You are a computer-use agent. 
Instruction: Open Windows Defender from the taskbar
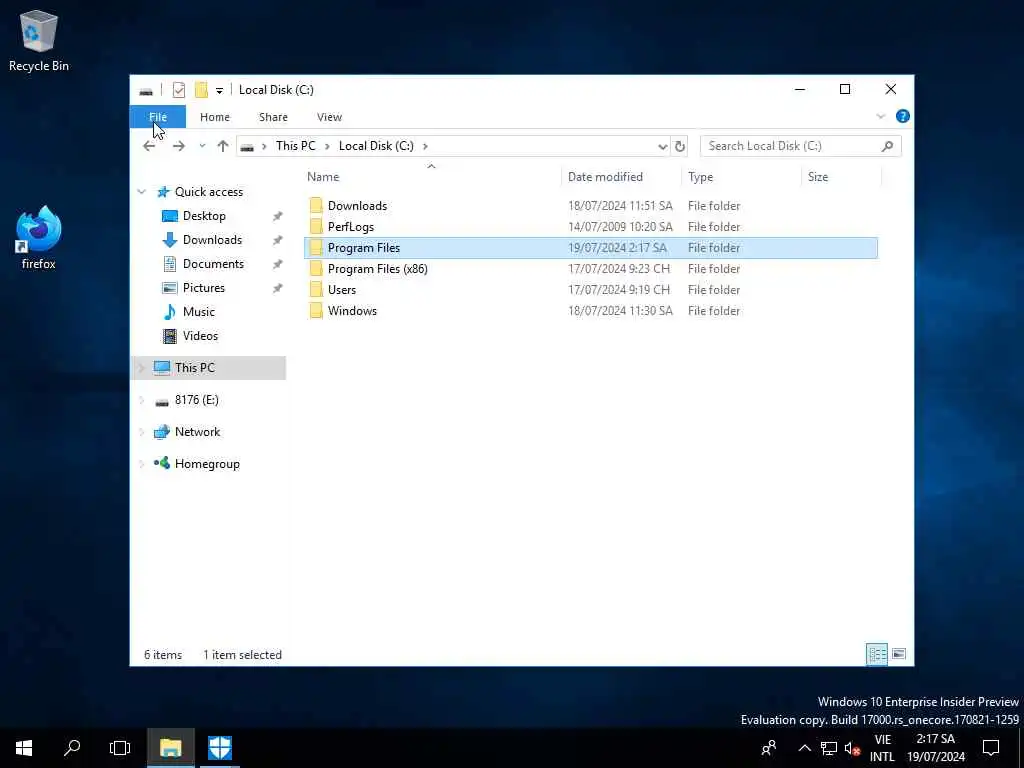click(x=220, y=748)
